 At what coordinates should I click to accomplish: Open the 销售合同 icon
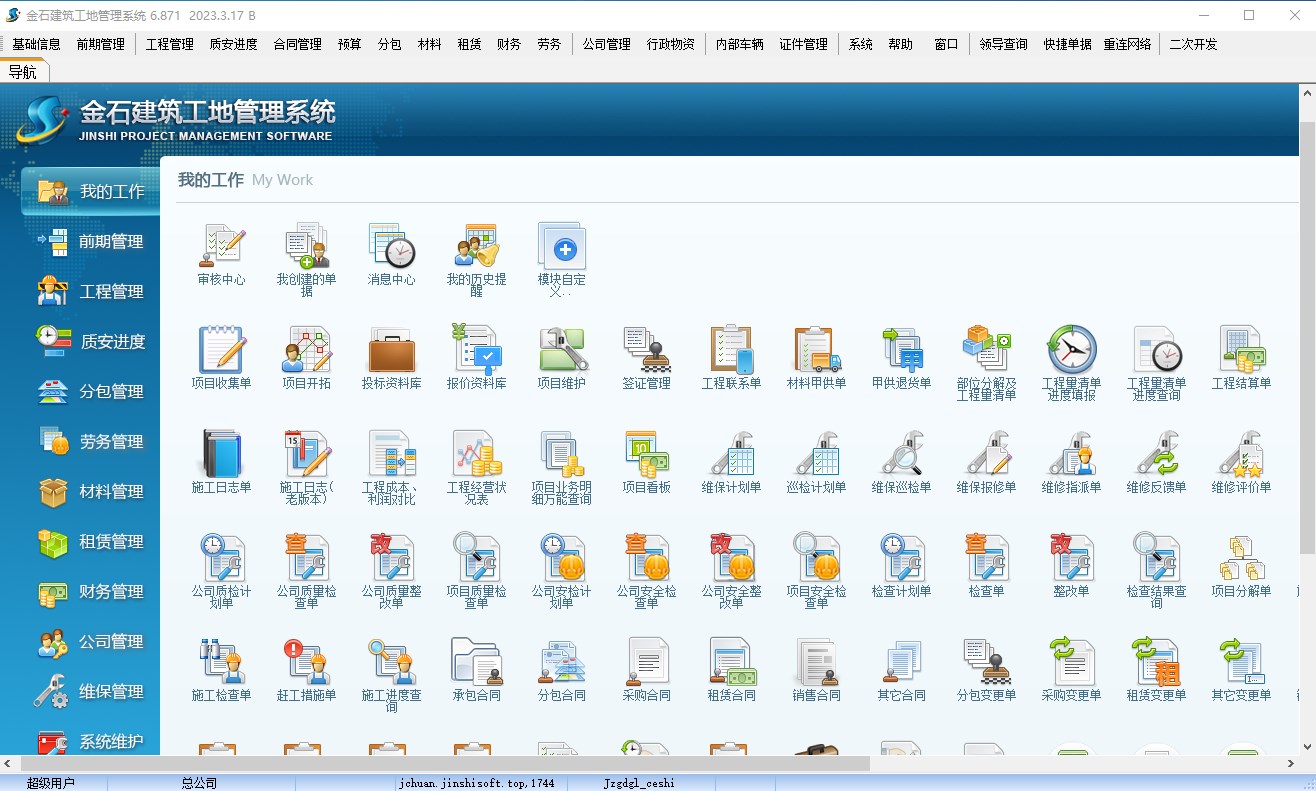coord(816,662)
